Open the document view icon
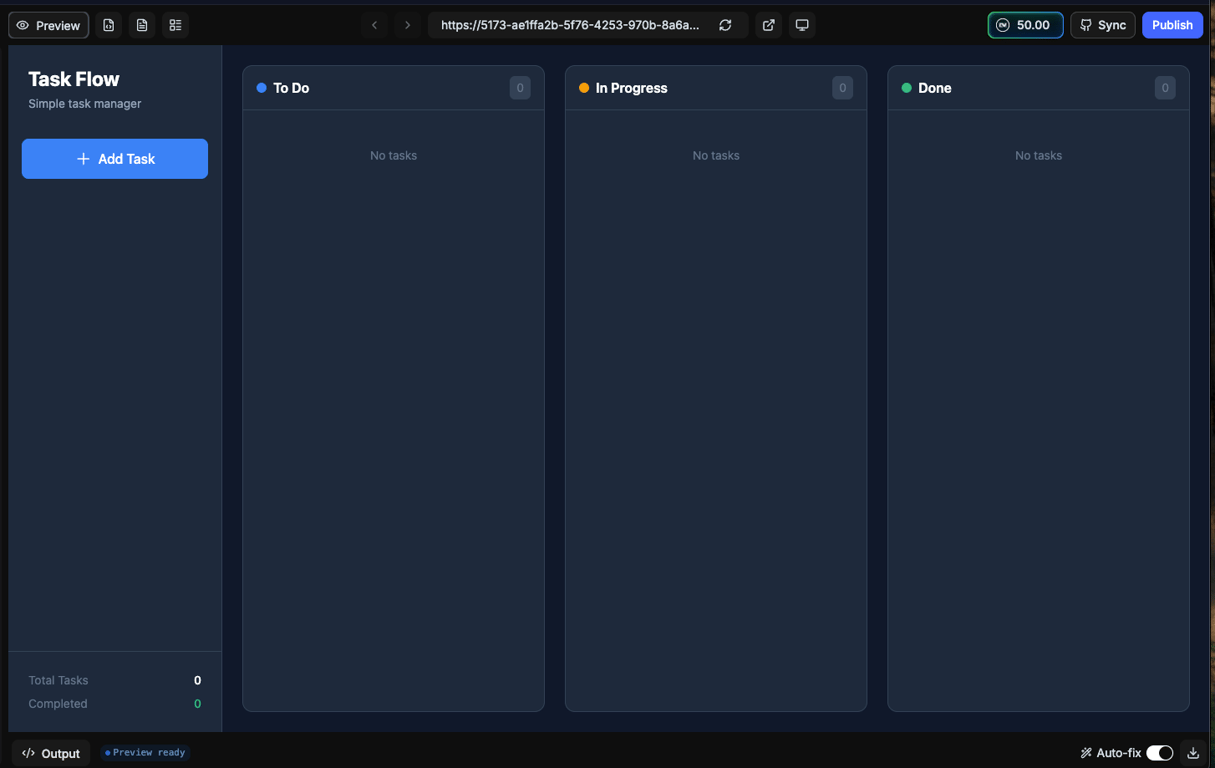This screenshot has height=768, width=1215. (142, 25)
